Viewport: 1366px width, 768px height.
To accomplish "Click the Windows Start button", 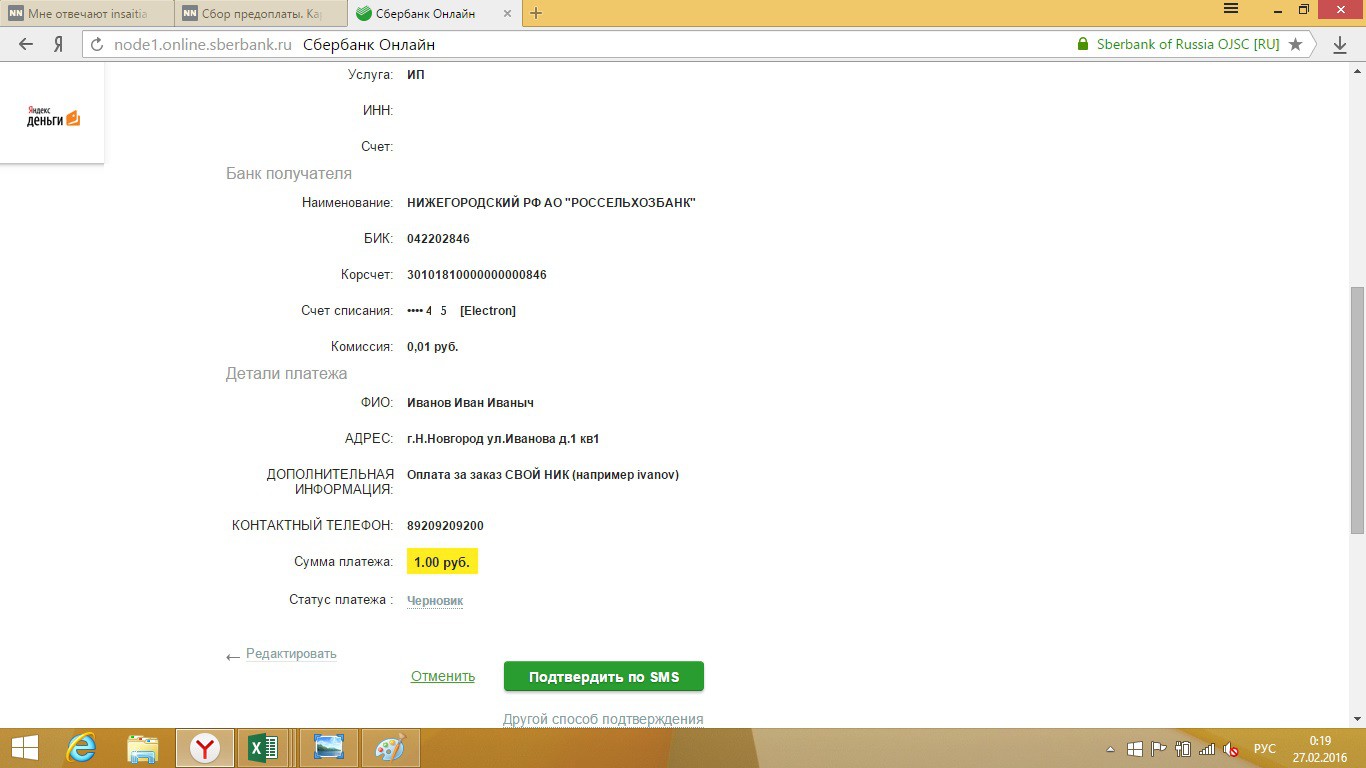I will point(25,748).
